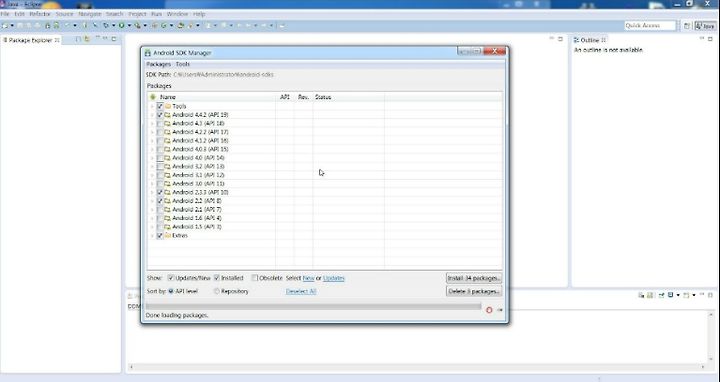Screen dimensions: 720x382
Task: Open the Debug button dropdown arrow
Action: [113, 25]
